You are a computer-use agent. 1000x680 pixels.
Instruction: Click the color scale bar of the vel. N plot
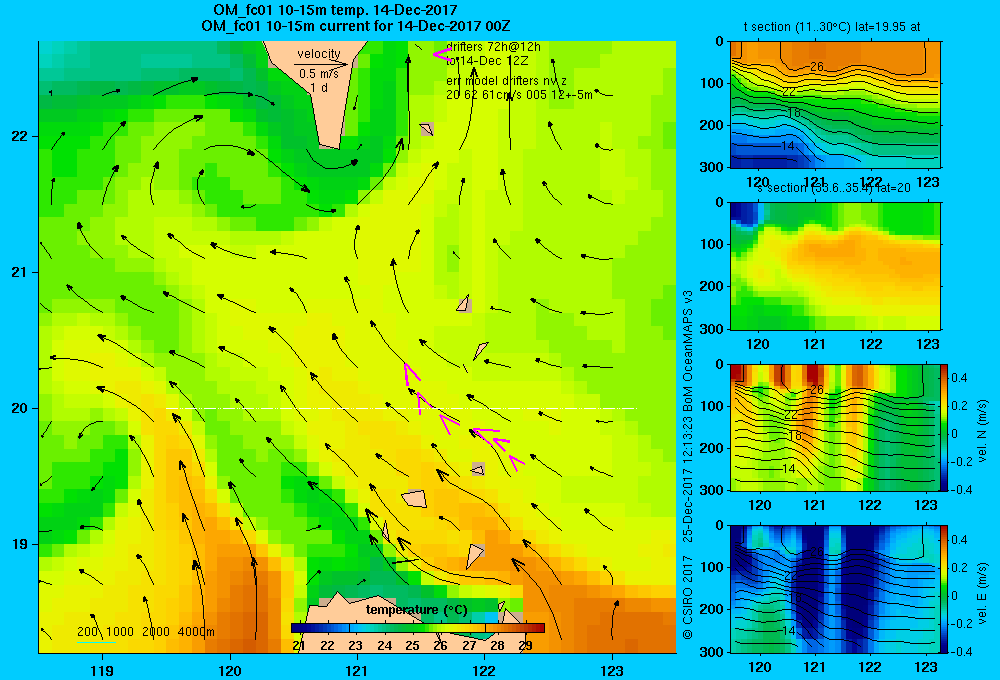(945, 427)
